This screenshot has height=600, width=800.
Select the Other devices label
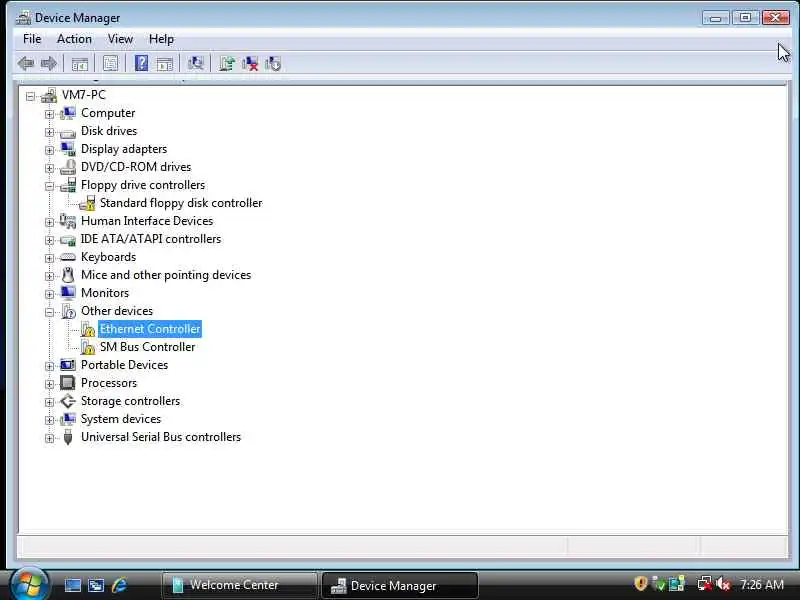(x=117, y=311)
